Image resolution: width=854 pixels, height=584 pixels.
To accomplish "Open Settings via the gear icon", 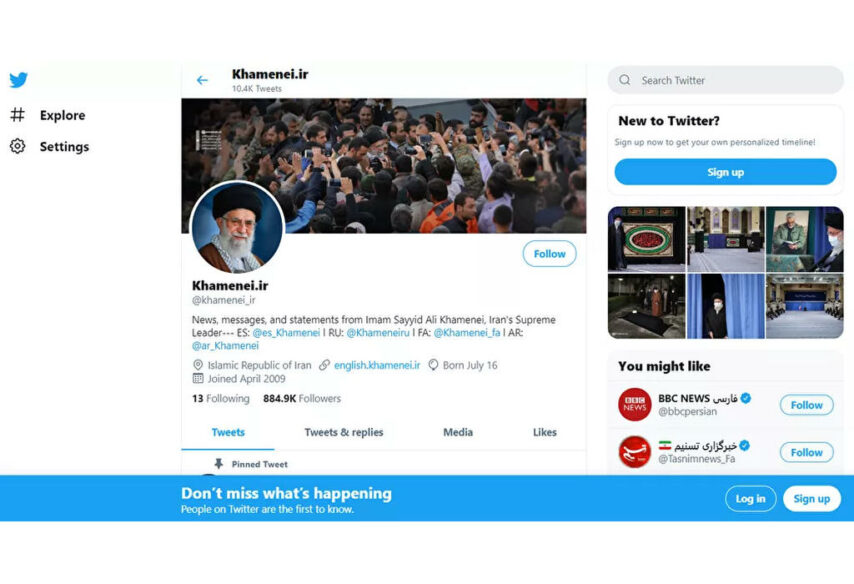I will click(17, 146).
